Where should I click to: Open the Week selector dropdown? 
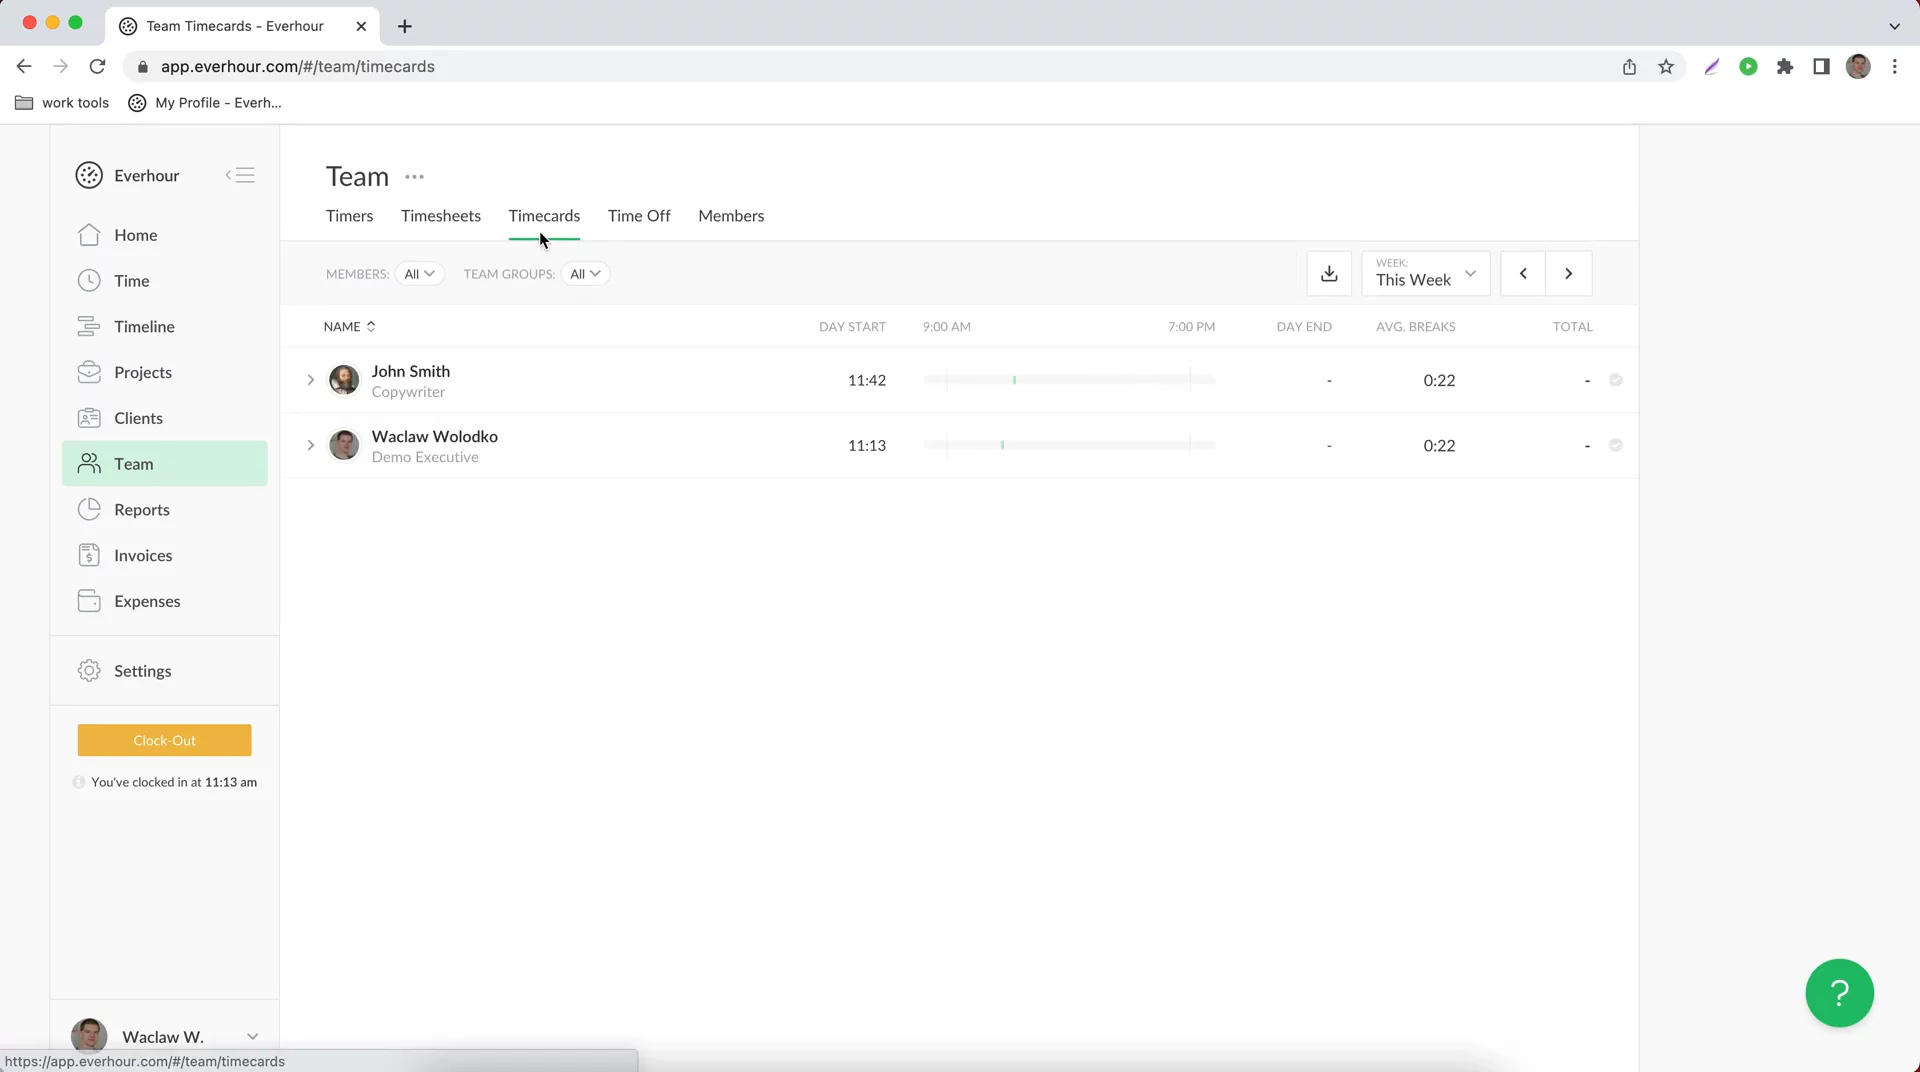(x=1425, y=274)
